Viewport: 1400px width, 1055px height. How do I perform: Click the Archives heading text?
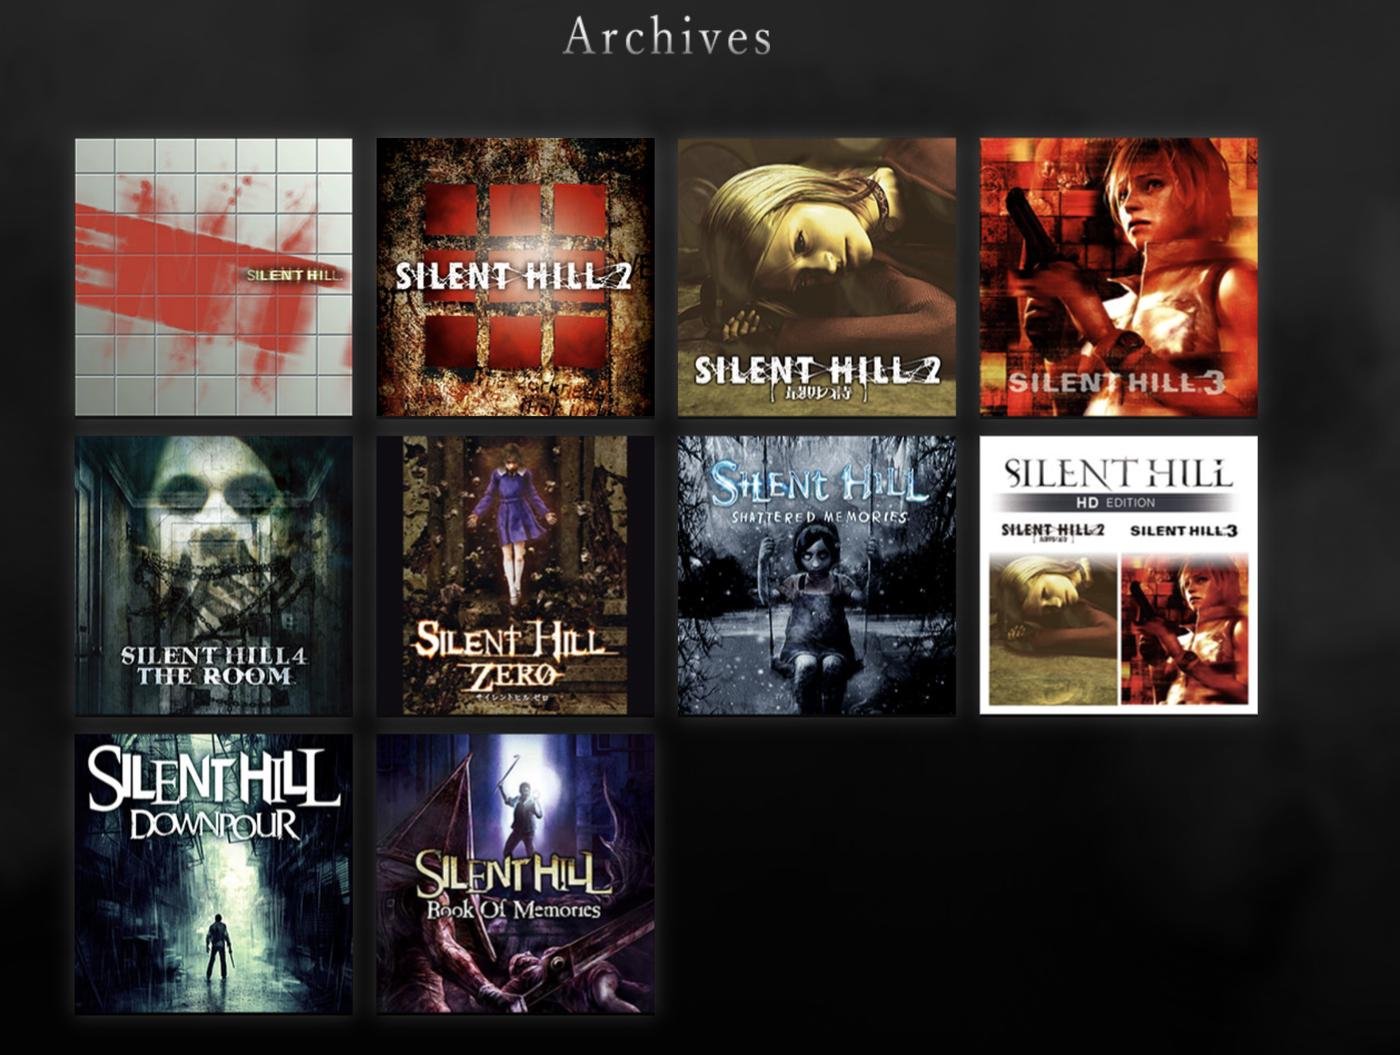(x=667, y=37)
